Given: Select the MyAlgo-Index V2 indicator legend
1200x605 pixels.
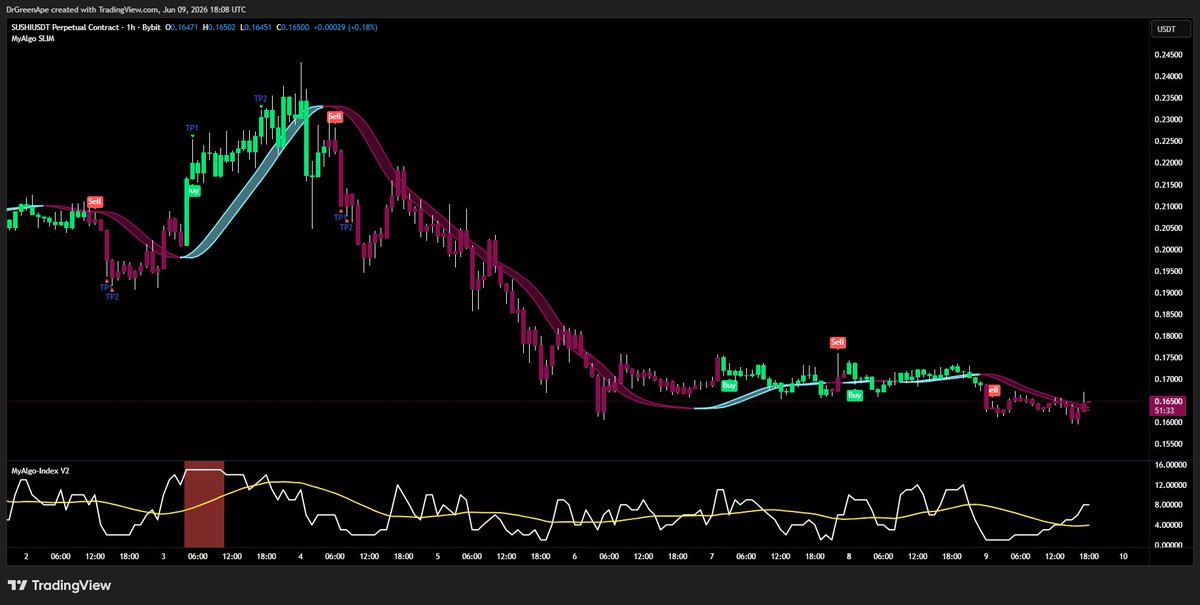Looking at the screenshot, I should pos(40,469).
